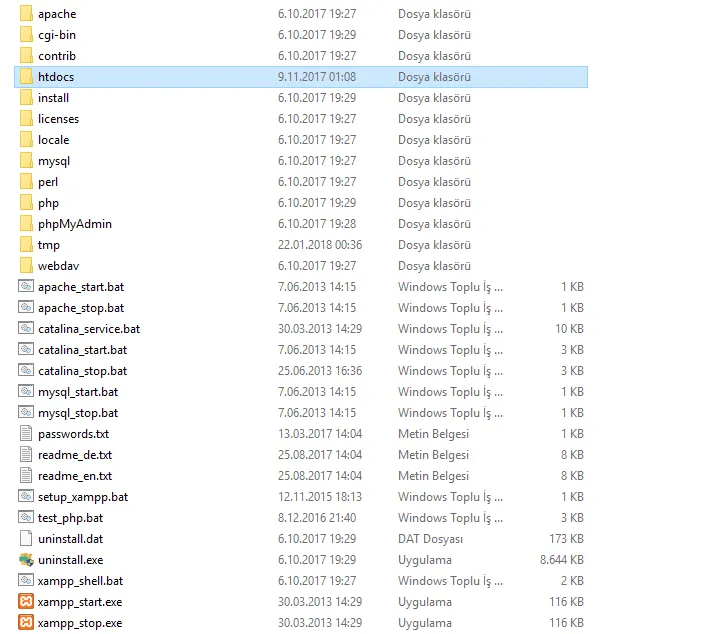Click date 12.11.2015 18:13 for setup_xampp.bat
The image size is (710, 634).
(x=320, y=497)
